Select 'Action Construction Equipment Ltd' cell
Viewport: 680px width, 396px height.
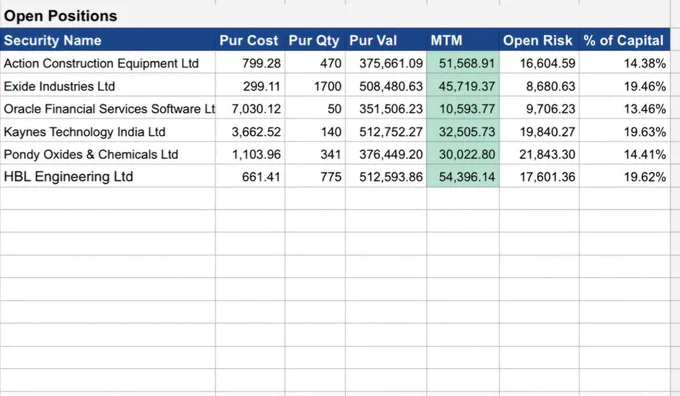(x=108, y=63)
